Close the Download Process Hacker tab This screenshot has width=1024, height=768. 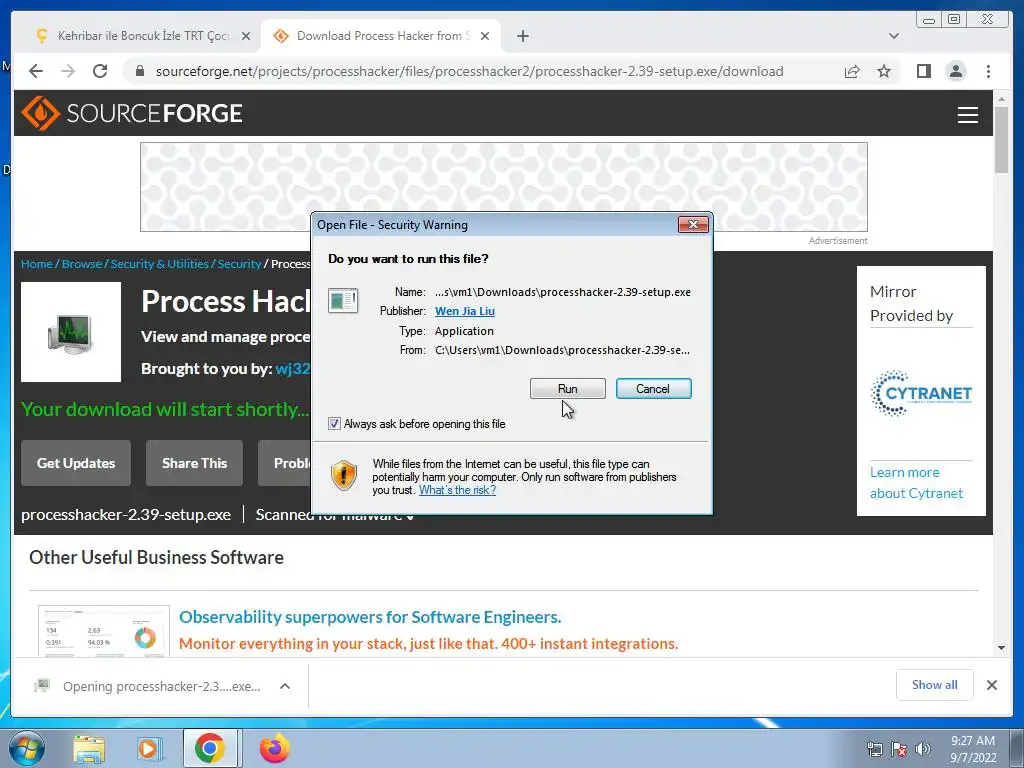click(485, 36)
